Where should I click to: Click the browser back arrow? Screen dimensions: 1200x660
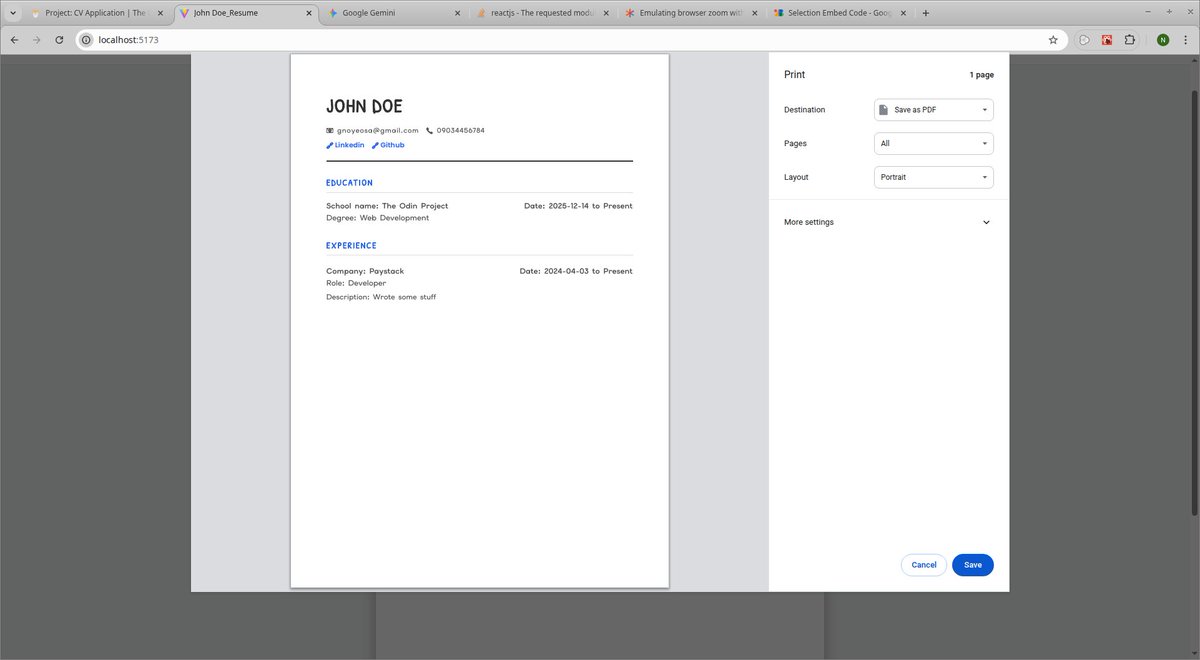14,40
